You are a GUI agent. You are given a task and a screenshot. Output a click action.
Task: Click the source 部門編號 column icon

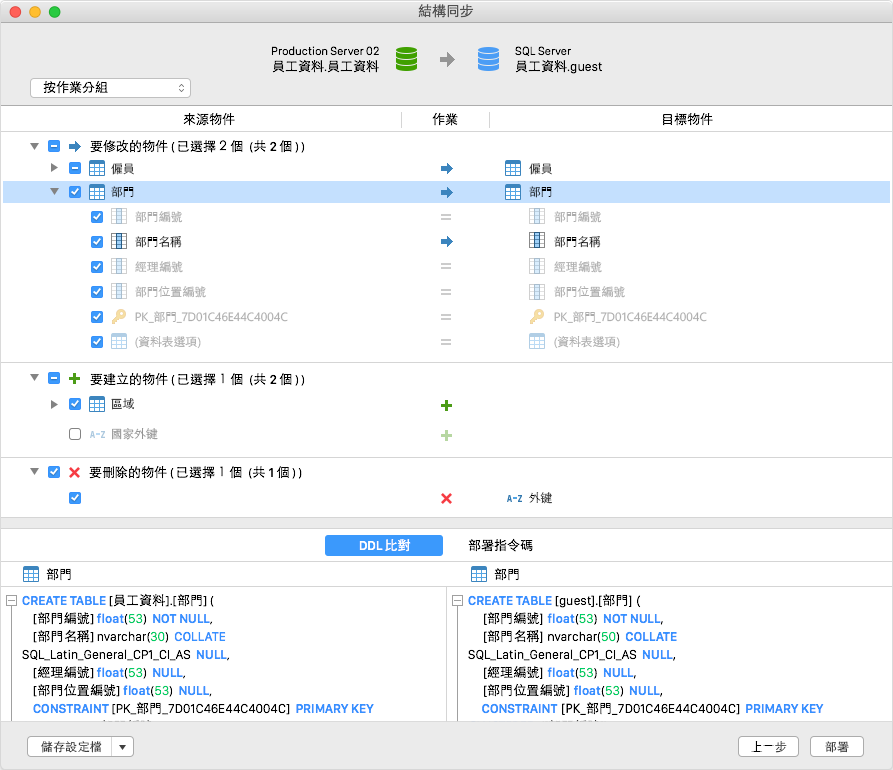(118, 216)
